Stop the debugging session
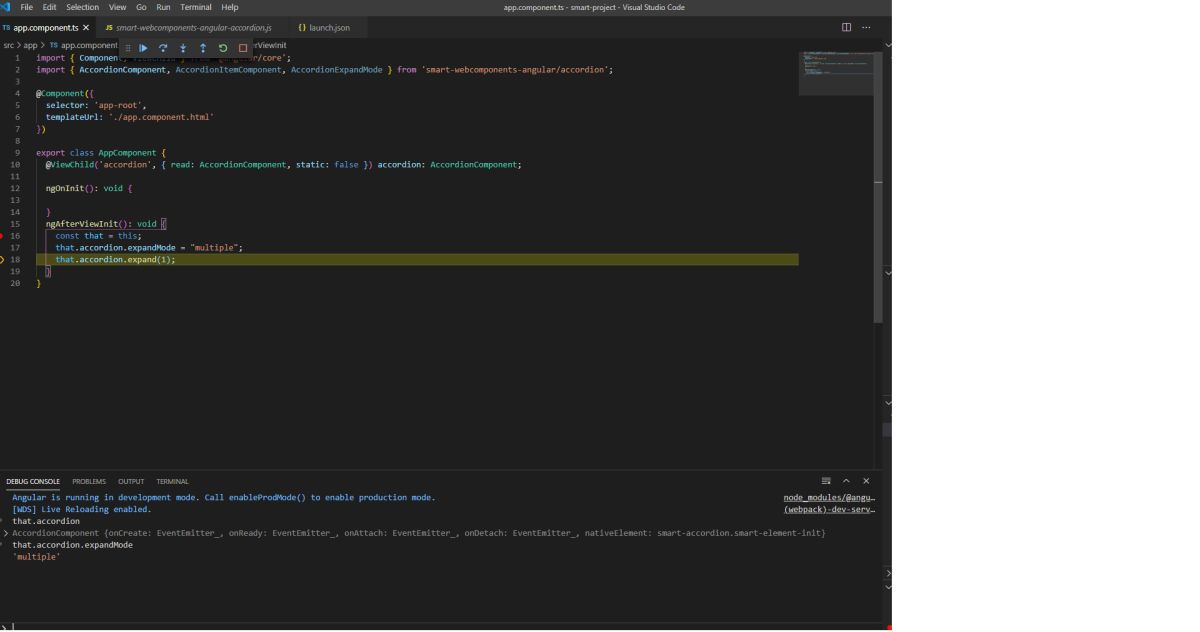The height and width of the screenshot is (632, 1200). pos(243,48)
